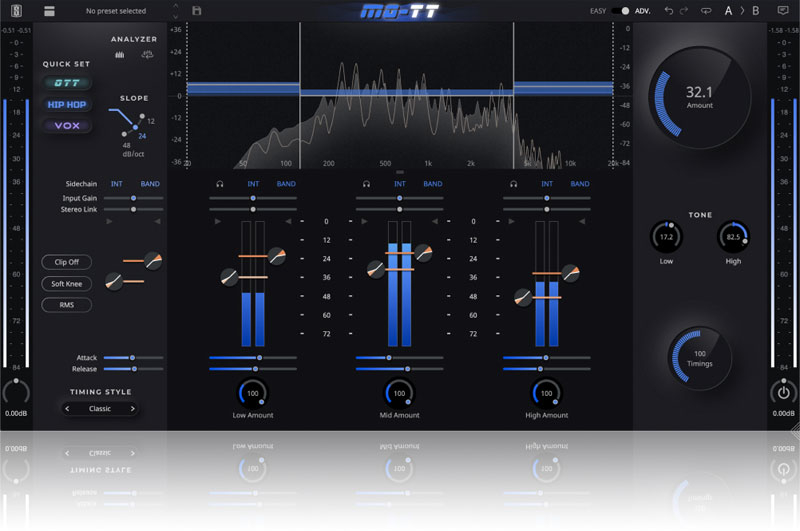Click next arrow on Timing Style selector
The image size is (800, 531).
(x=131, y=409)
